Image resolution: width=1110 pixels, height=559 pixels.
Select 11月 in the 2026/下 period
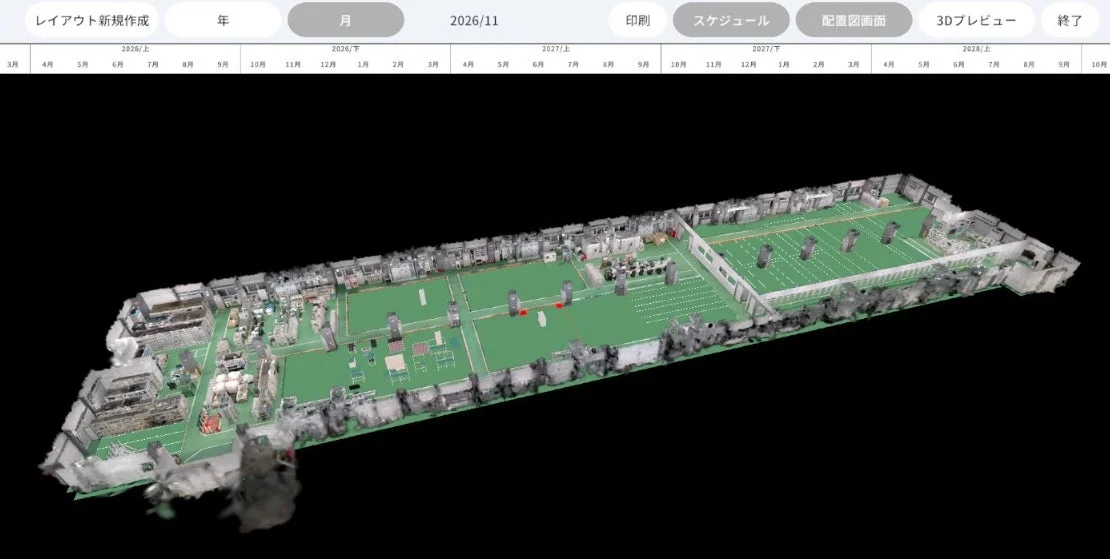click(293, 64)
